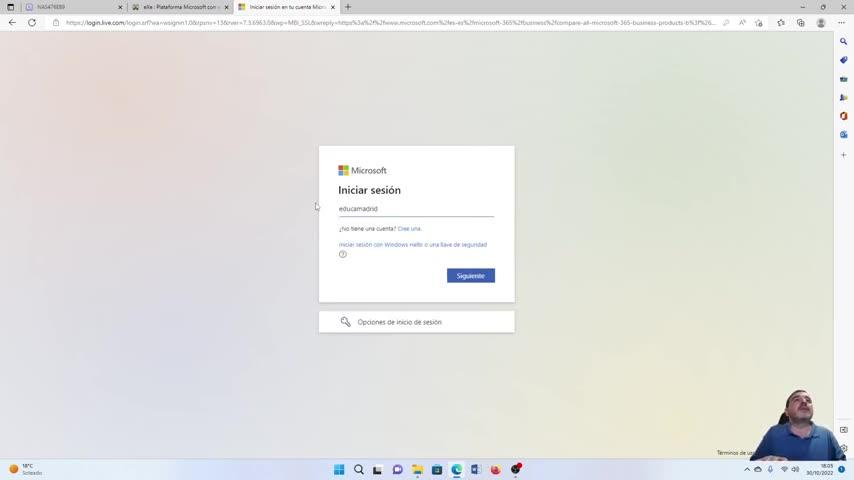Close the Iniciar sesión tab
The image size is (854, 480).
[x=333, y=7]
